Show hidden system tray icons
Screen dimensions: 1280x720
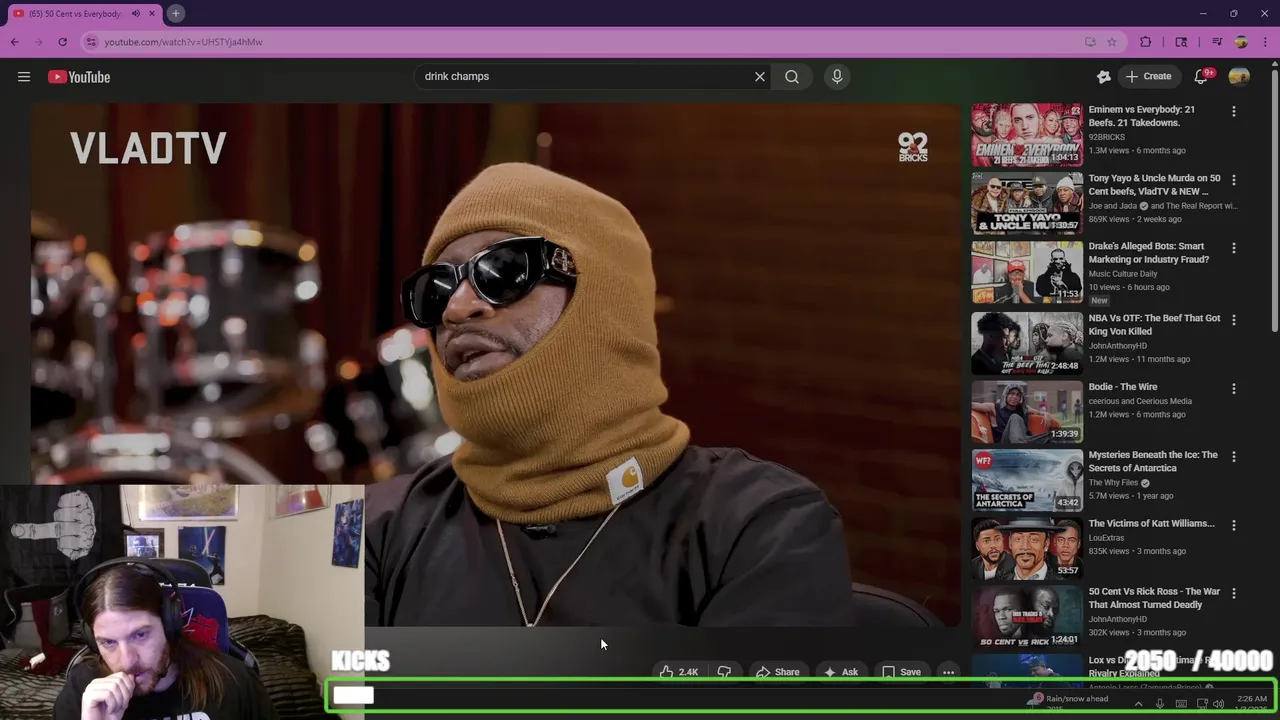[1138, 704]
